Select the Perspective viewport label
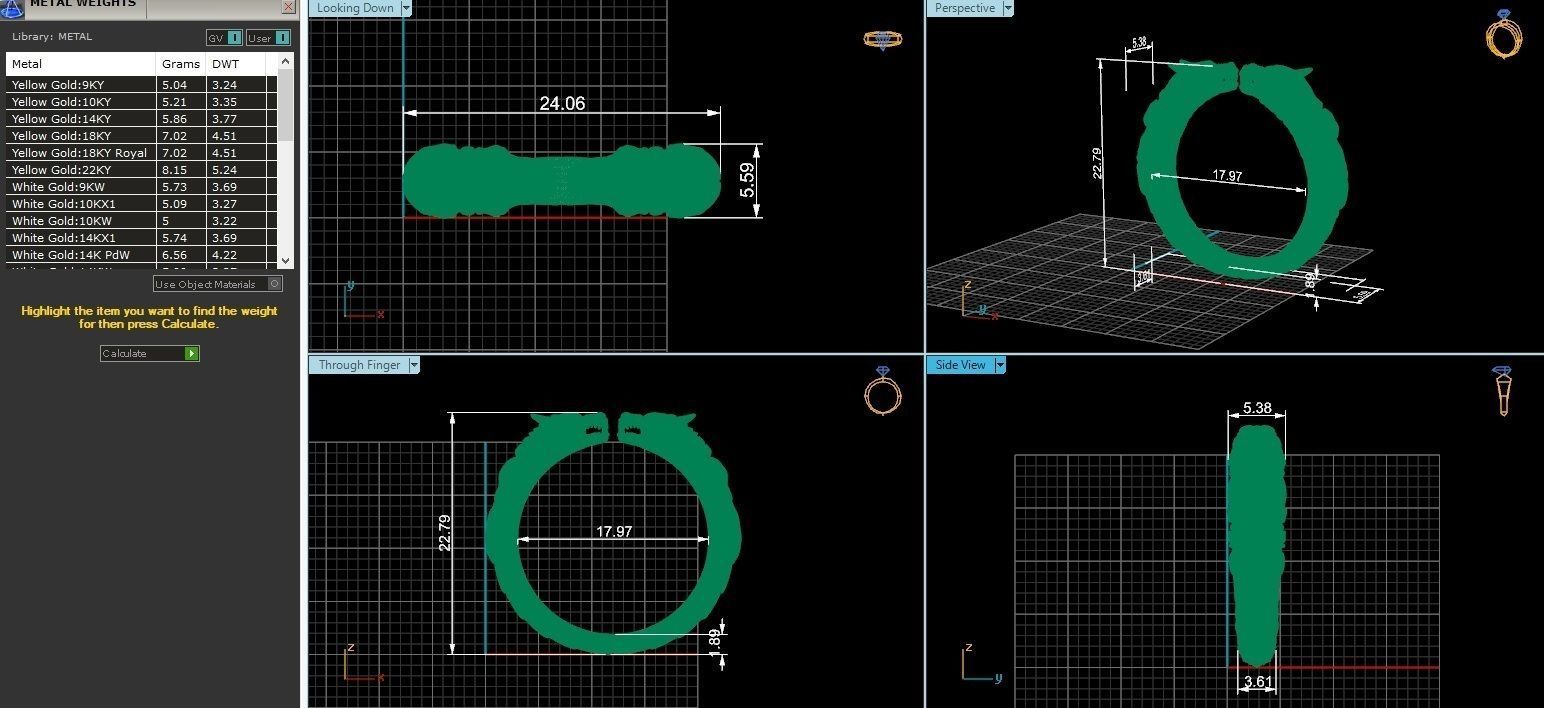The image size is (1544, 708). click(x=964, y=8)
